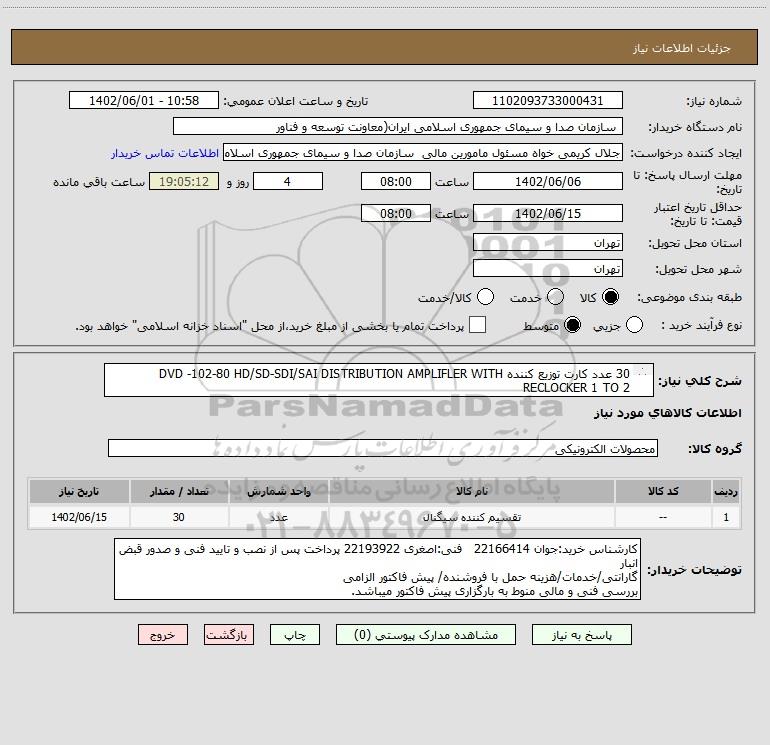
Task: Click the buyer notes text area
Action: click(x=377, y=569)
